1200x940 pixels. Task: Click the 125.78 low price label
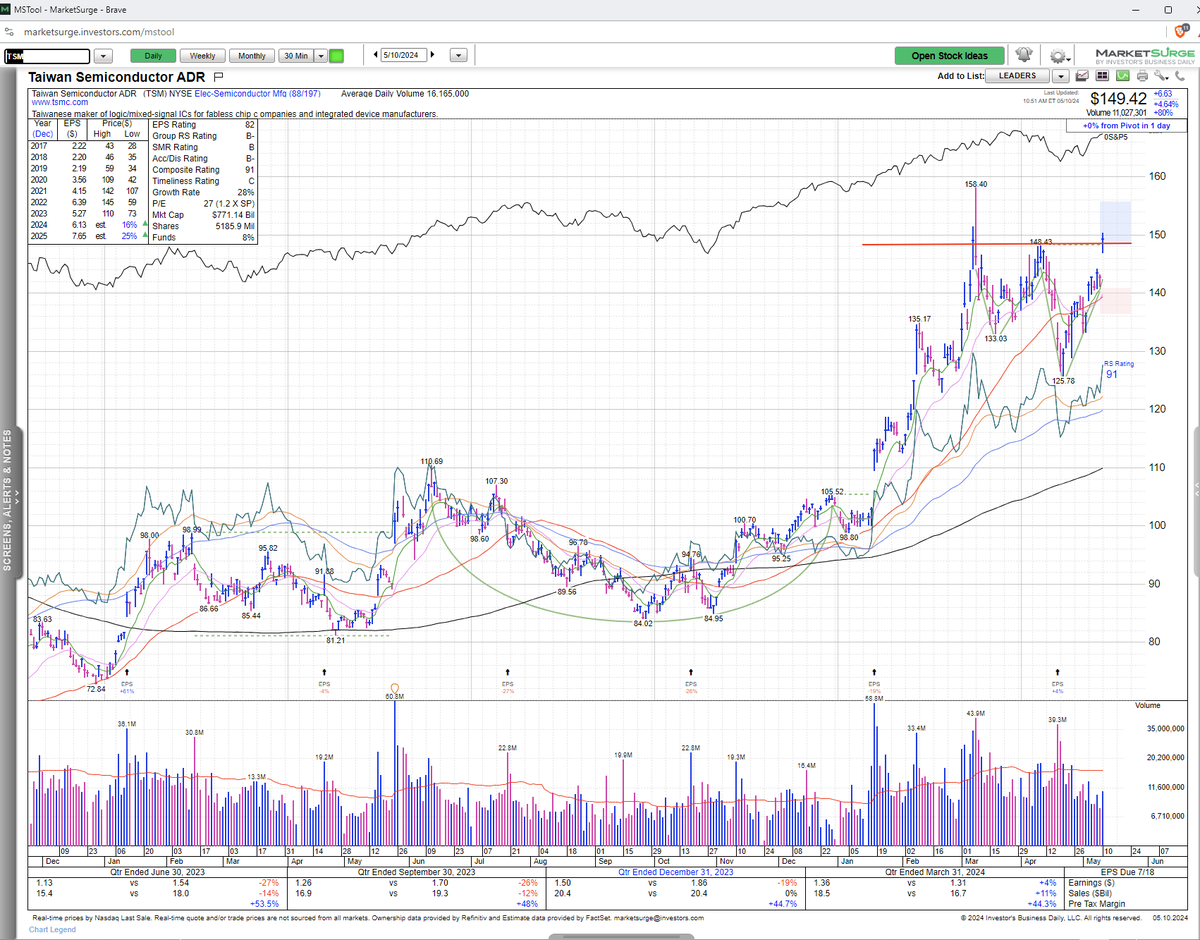point(1064,381)
